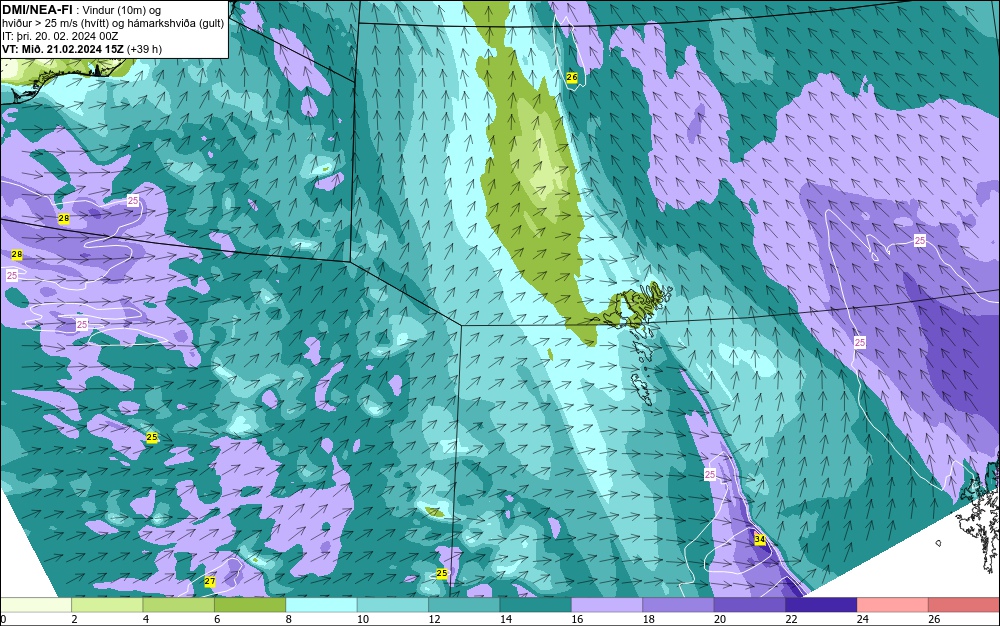The height and width of the screenshot is (626, 1000).
Task: Click the legend tick number 16
Action: (x=577, y=619)
